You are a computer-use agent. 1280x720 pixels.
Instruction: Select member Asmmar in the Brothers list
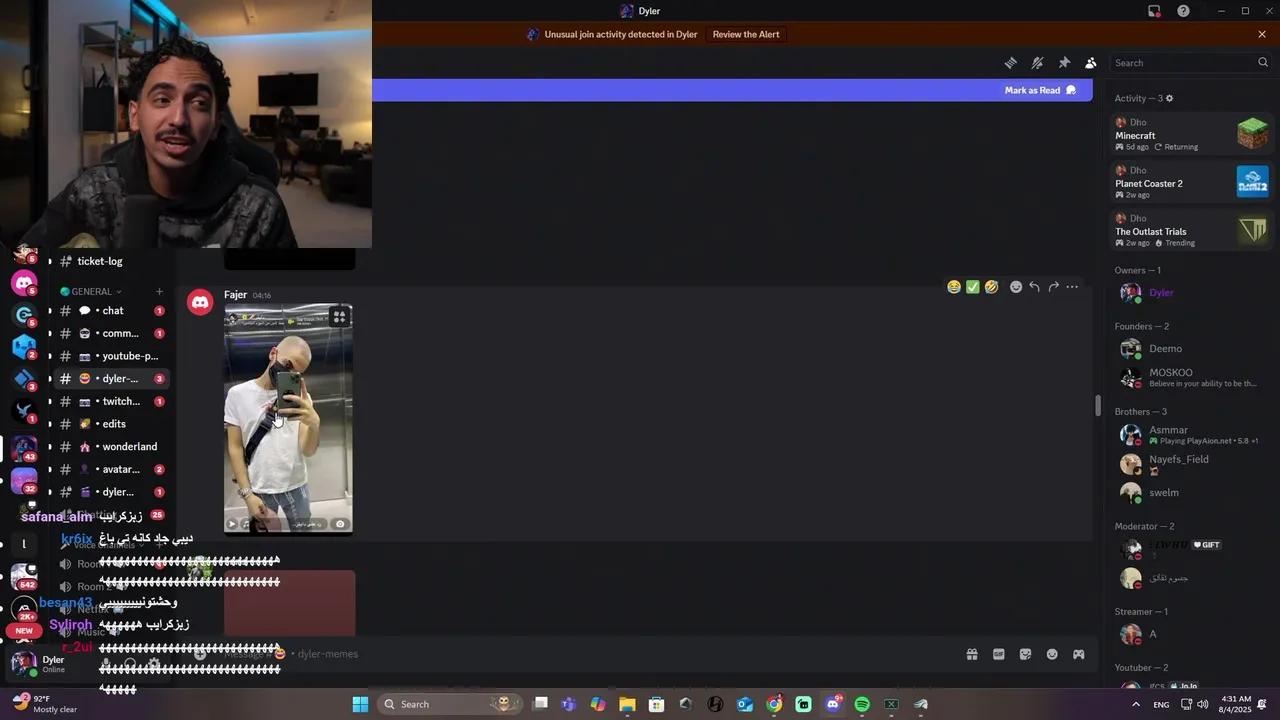(x=1190, y=435)
